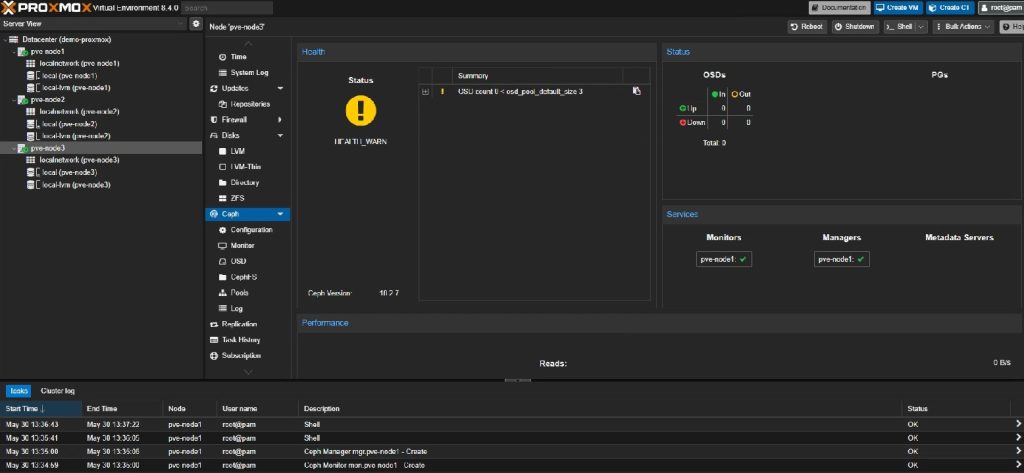Click the Subscription support icon
Screen dimensions: 1024x473
coord(214,355)
